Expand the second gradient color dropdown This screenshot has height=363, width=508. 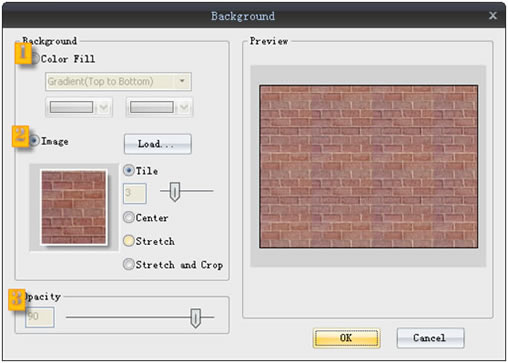coord(184,107)
